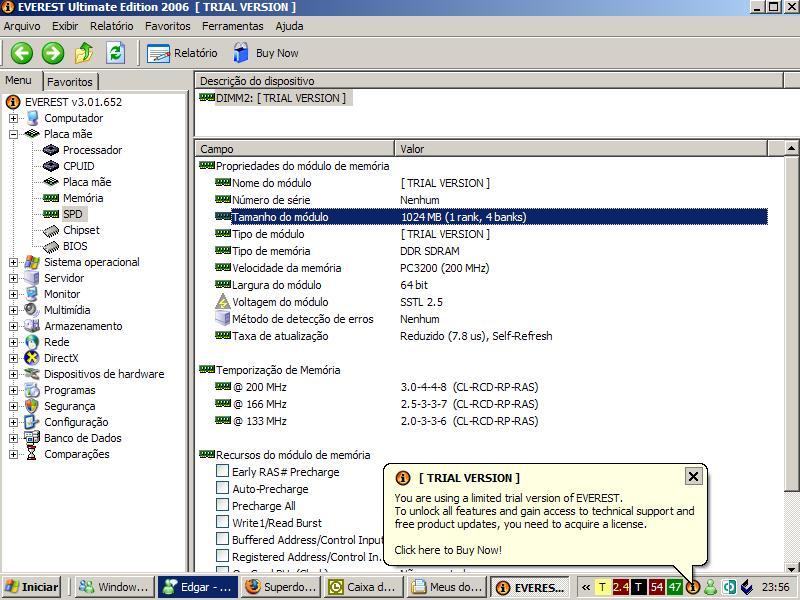The image size is (800, 600).
Task: Toggle Auto-Precharge checkbox
Action: point(222,488)
